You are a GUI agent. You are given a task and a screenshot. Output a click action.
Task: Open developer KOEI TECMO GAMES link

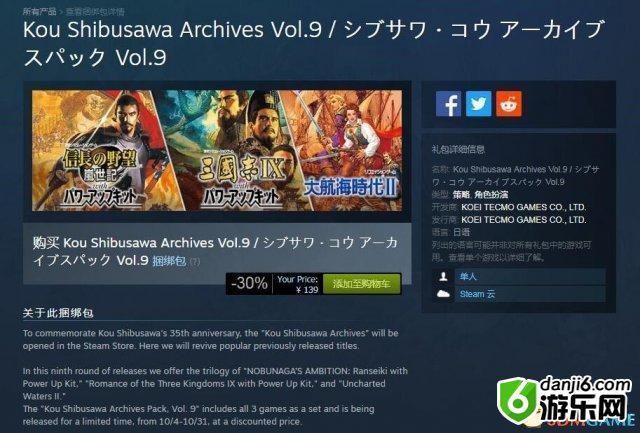[524, 207]
